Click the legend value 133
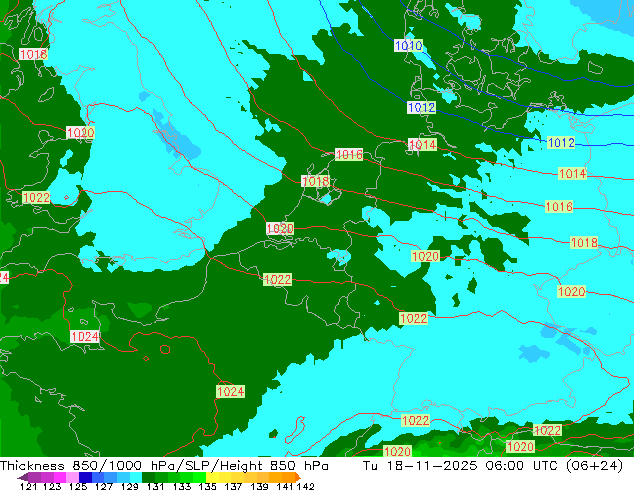Screen dimensions: 634x490 [x=181, y=486]
